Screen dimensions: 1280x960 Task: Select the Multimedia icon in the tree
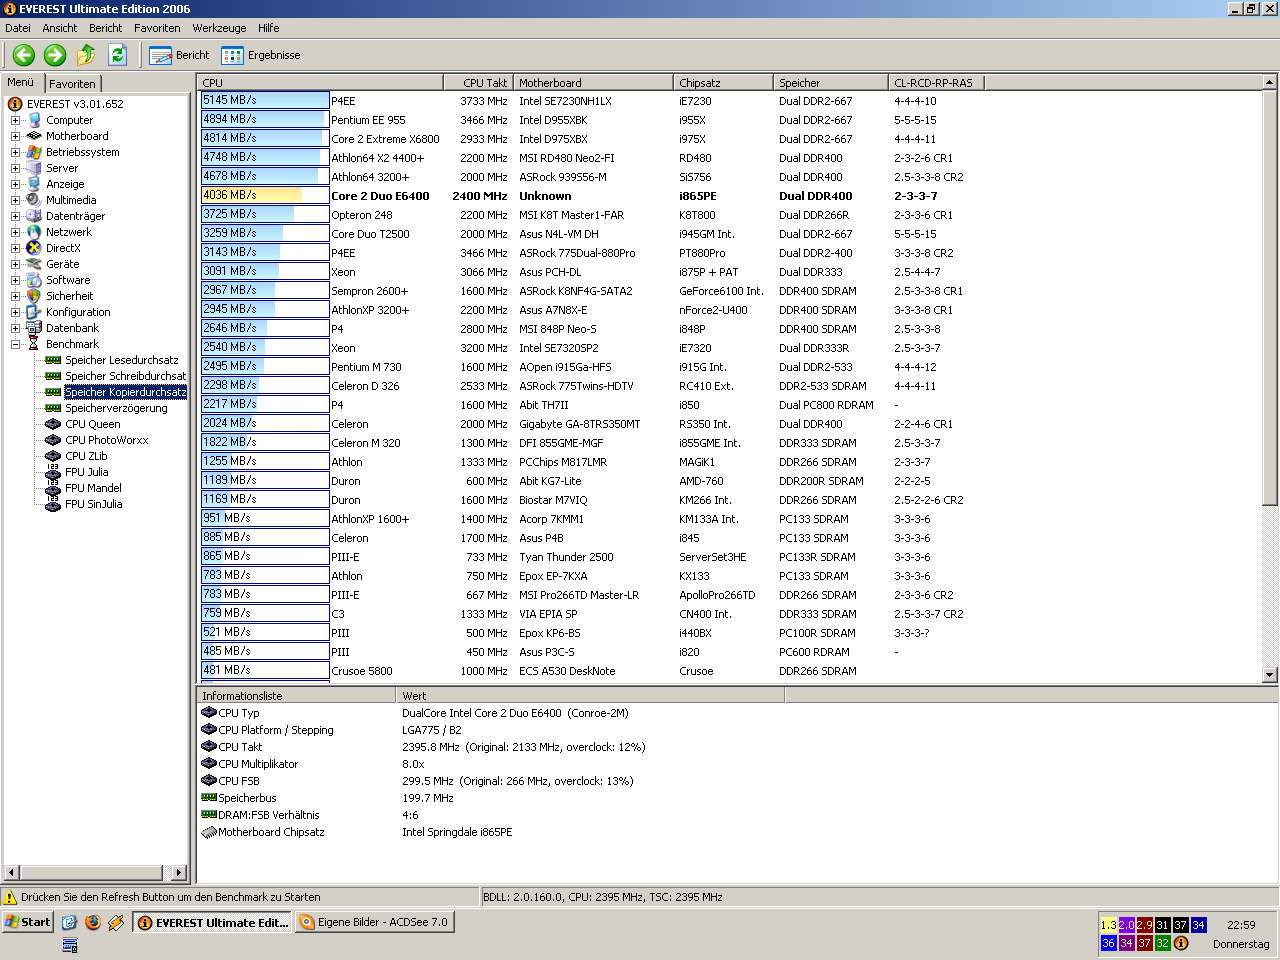34,200
